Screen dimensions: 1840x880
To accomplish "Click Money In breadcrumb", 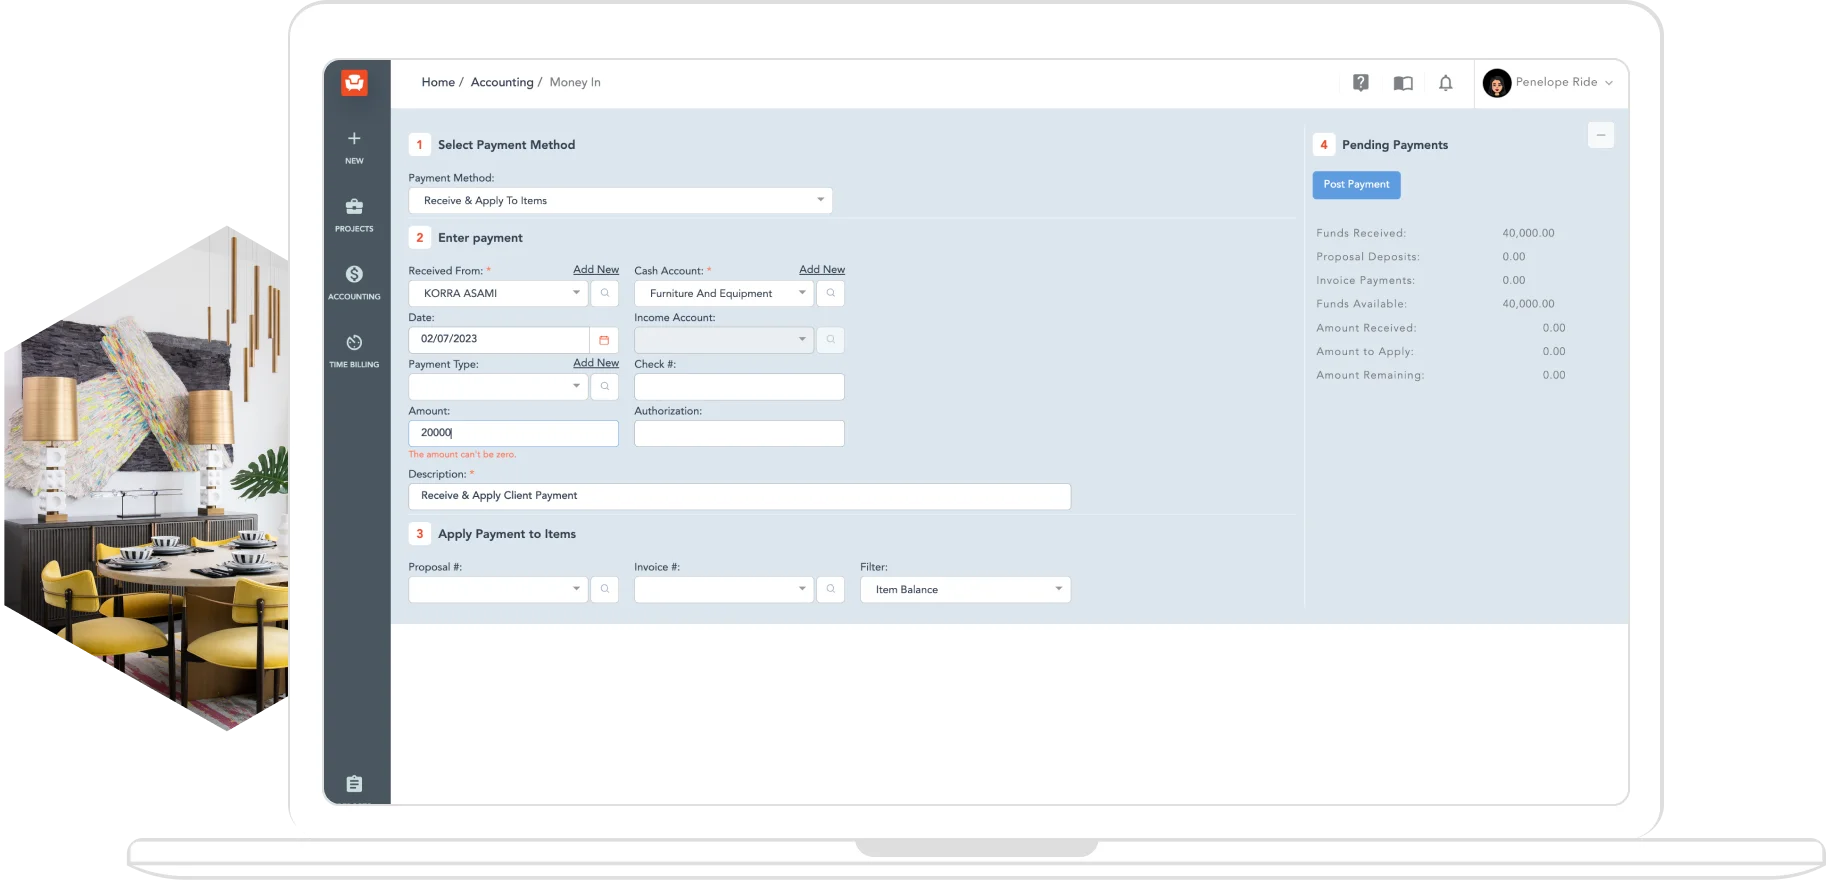I will point(575,82).
